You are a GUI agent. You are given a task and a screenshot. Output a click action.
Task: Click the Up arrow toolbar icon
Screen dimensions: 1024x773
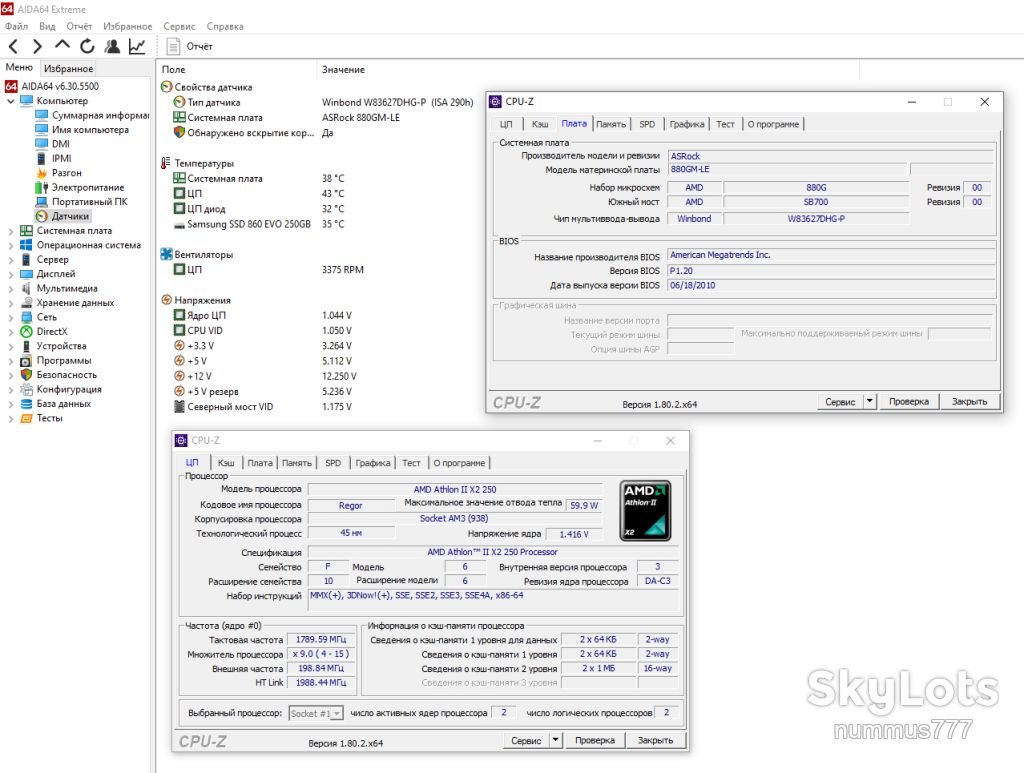tap(62, 45)
